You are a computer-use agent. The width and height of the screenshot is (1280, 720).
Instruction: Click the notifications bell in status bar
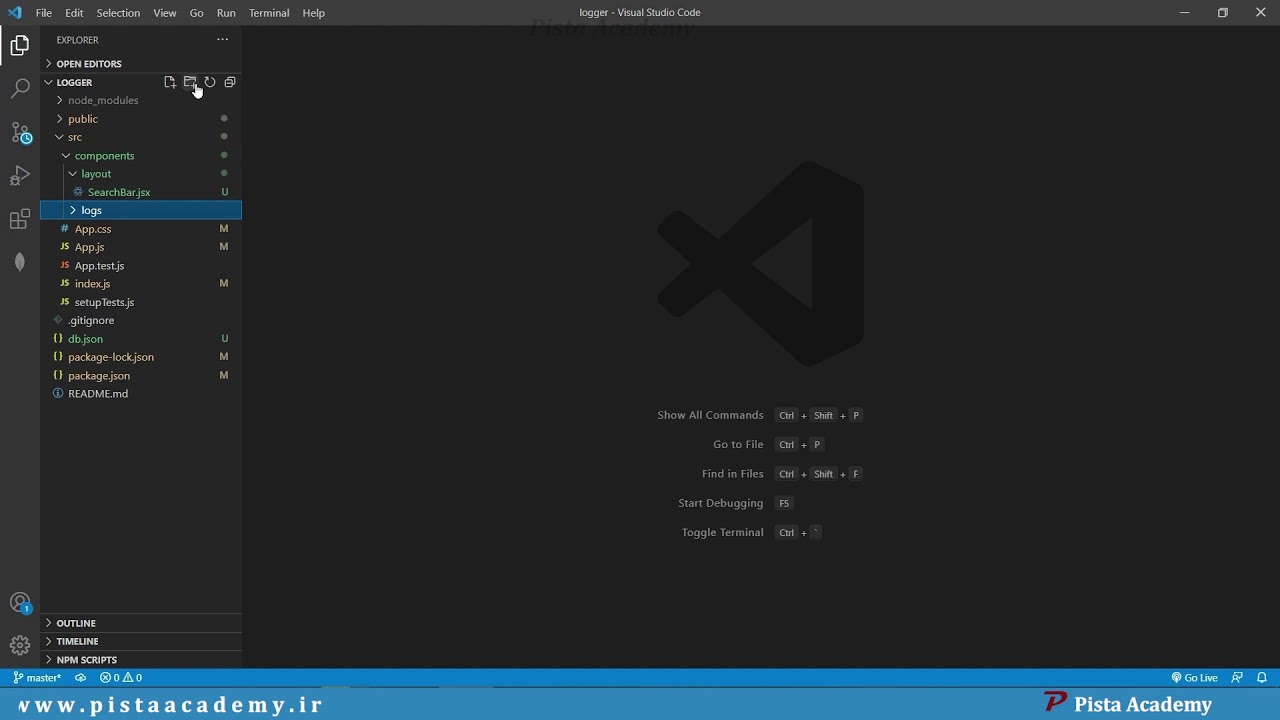[1262, 678]
